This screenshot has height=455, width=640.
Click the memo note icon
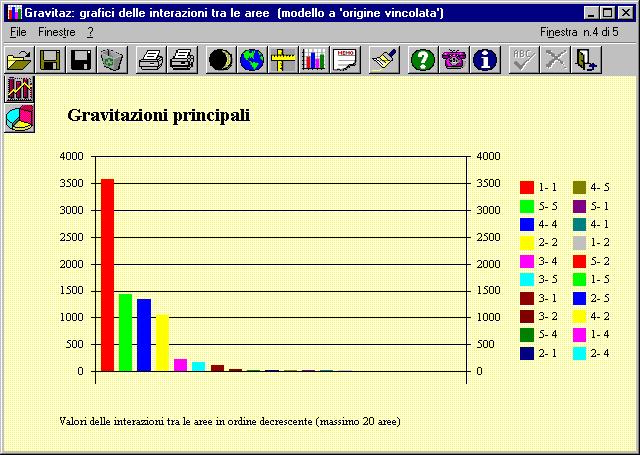point(346,60)
